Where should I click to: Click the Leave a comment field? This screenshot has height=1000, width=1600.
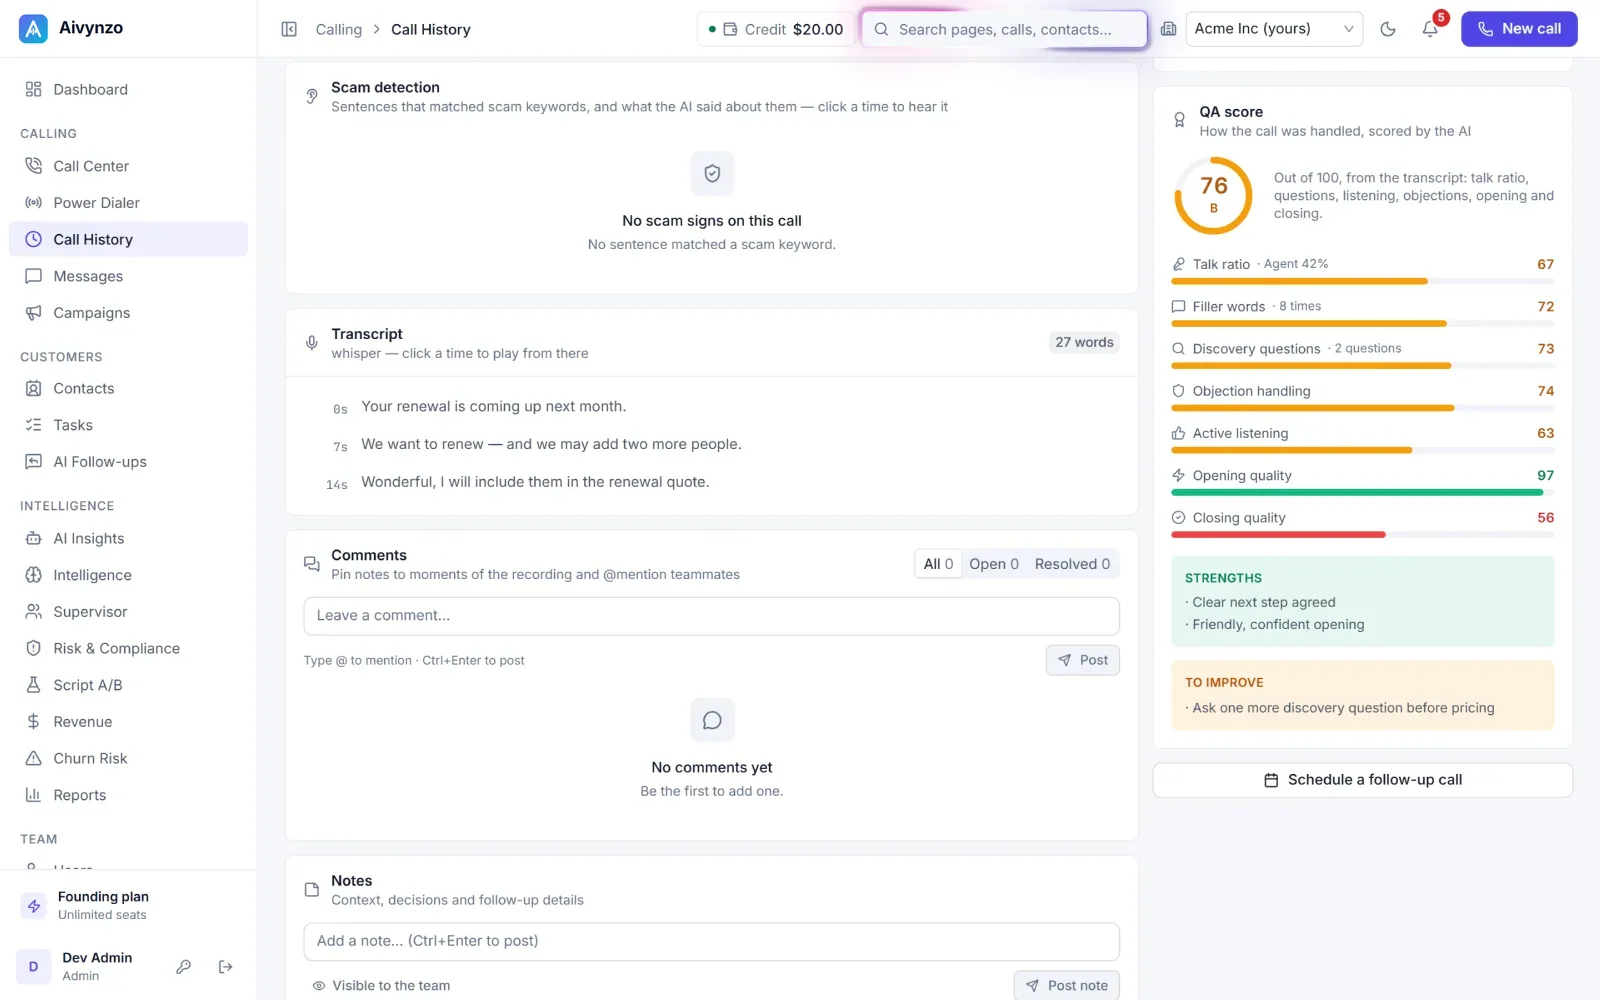[x=711, y=616]
